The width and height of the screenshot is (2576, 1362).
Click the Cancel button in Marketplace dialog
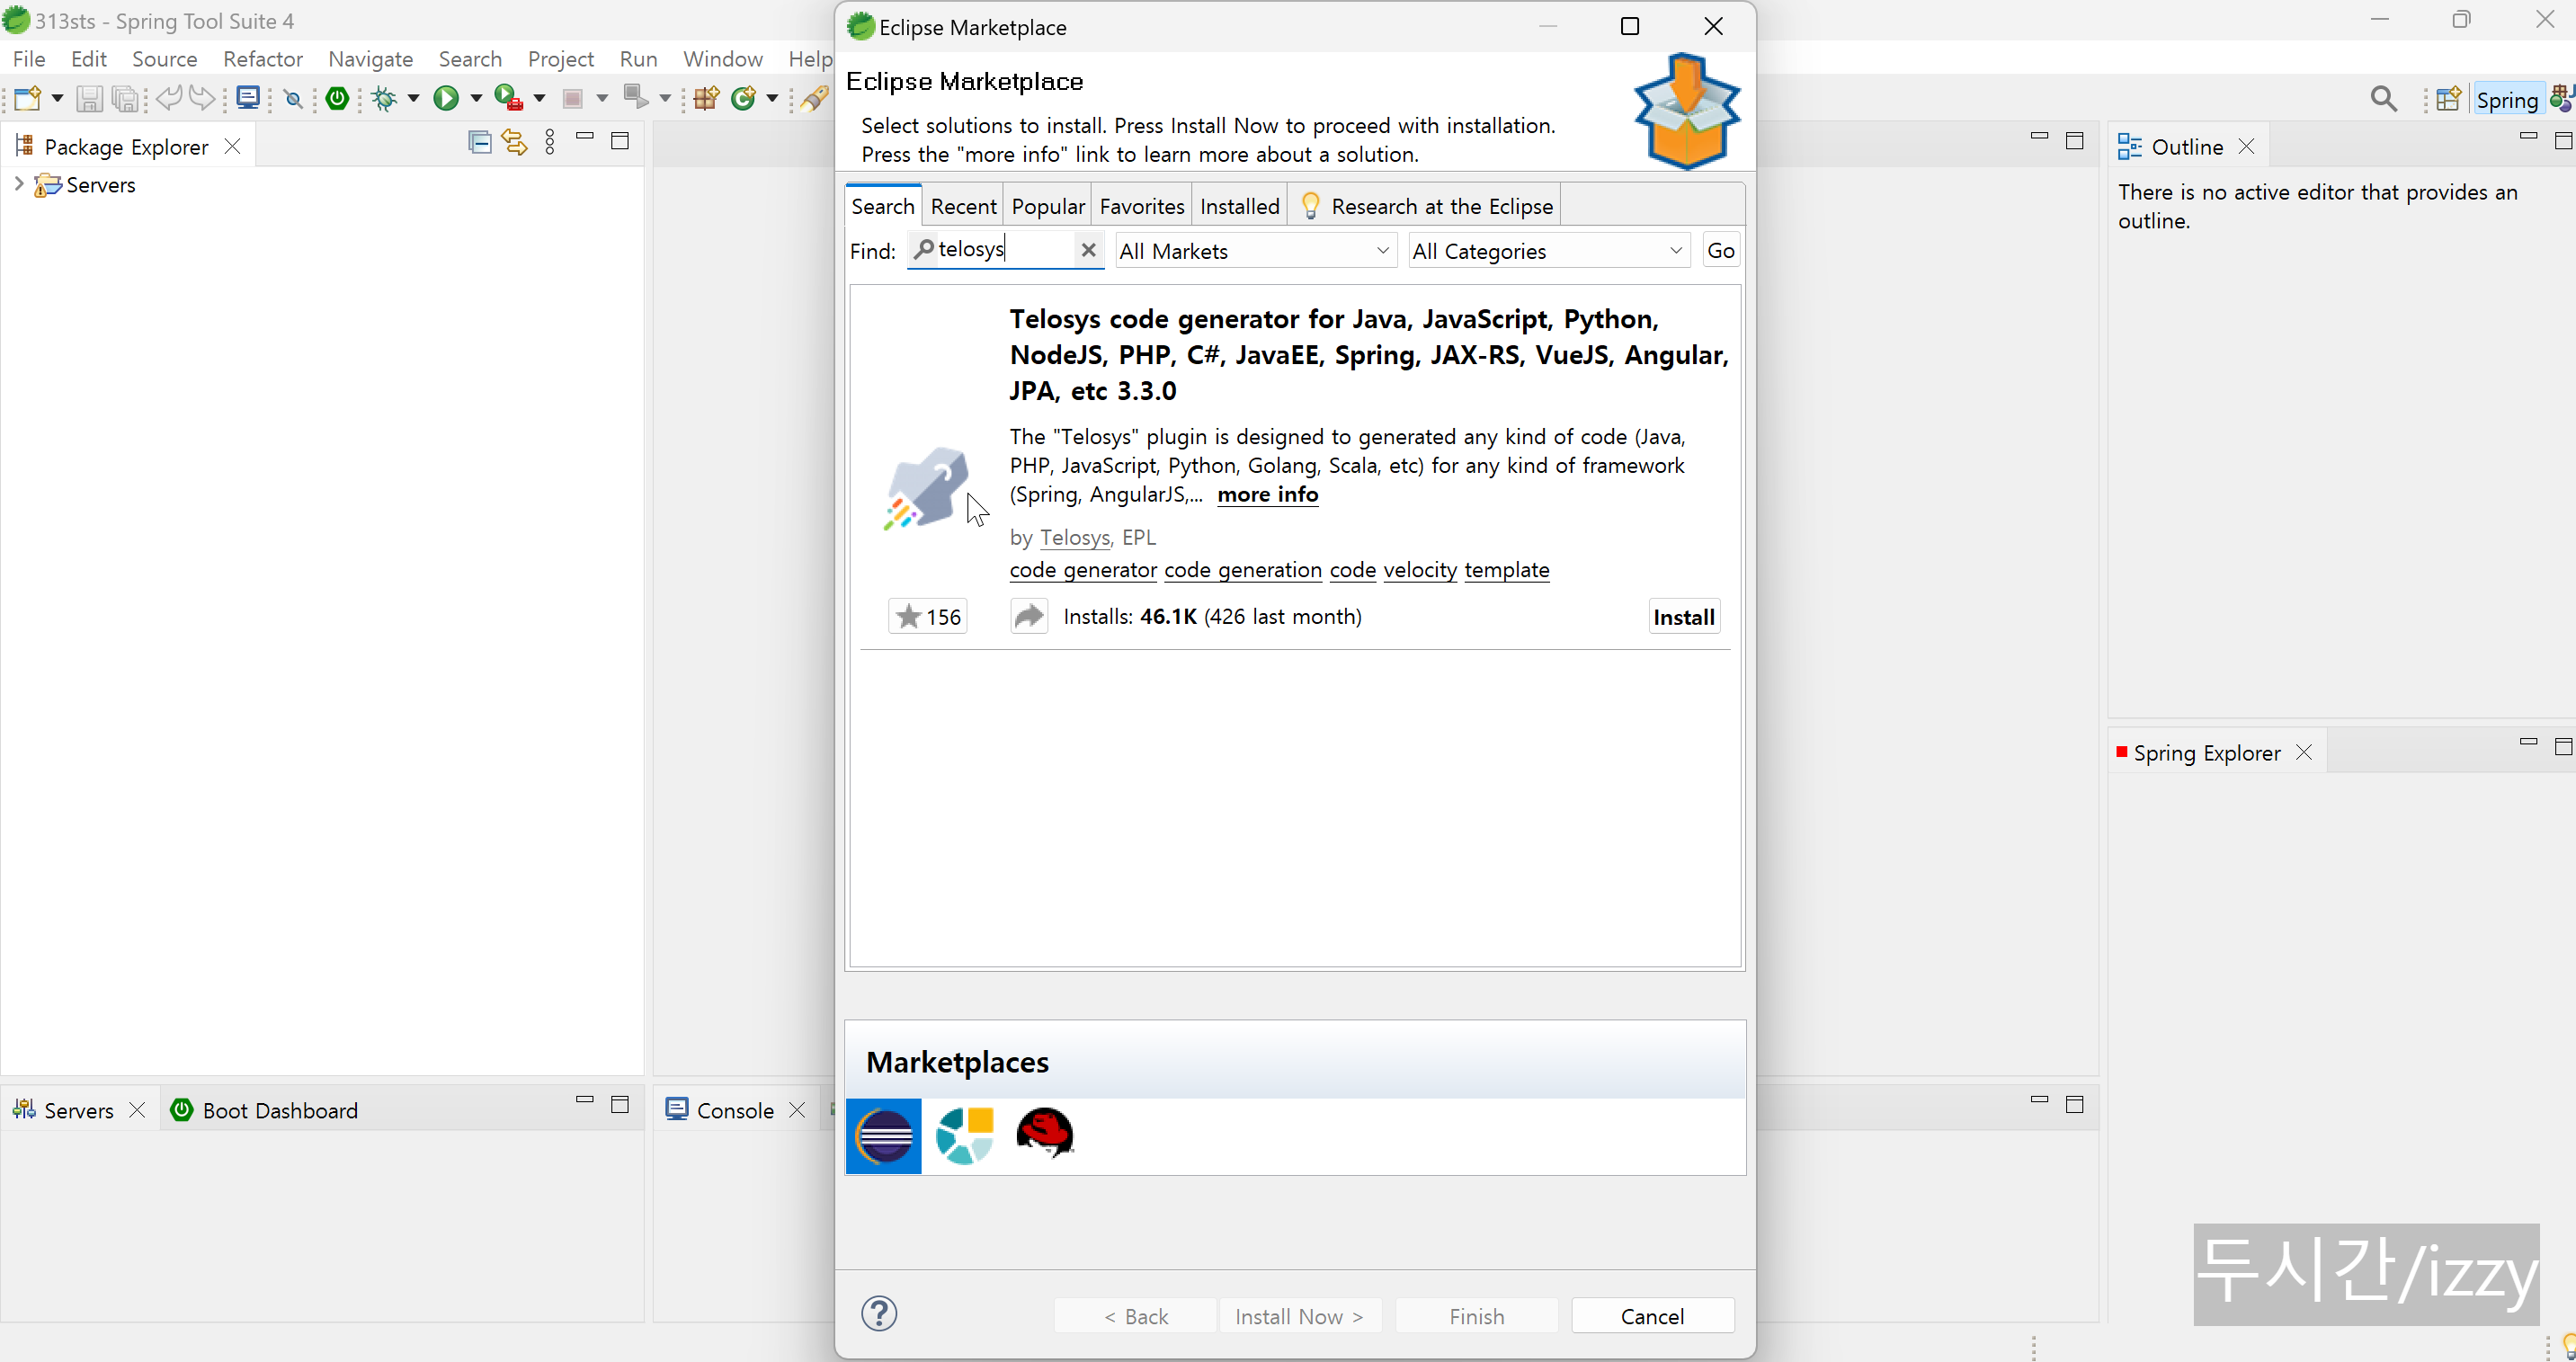coord(1652,1316)
